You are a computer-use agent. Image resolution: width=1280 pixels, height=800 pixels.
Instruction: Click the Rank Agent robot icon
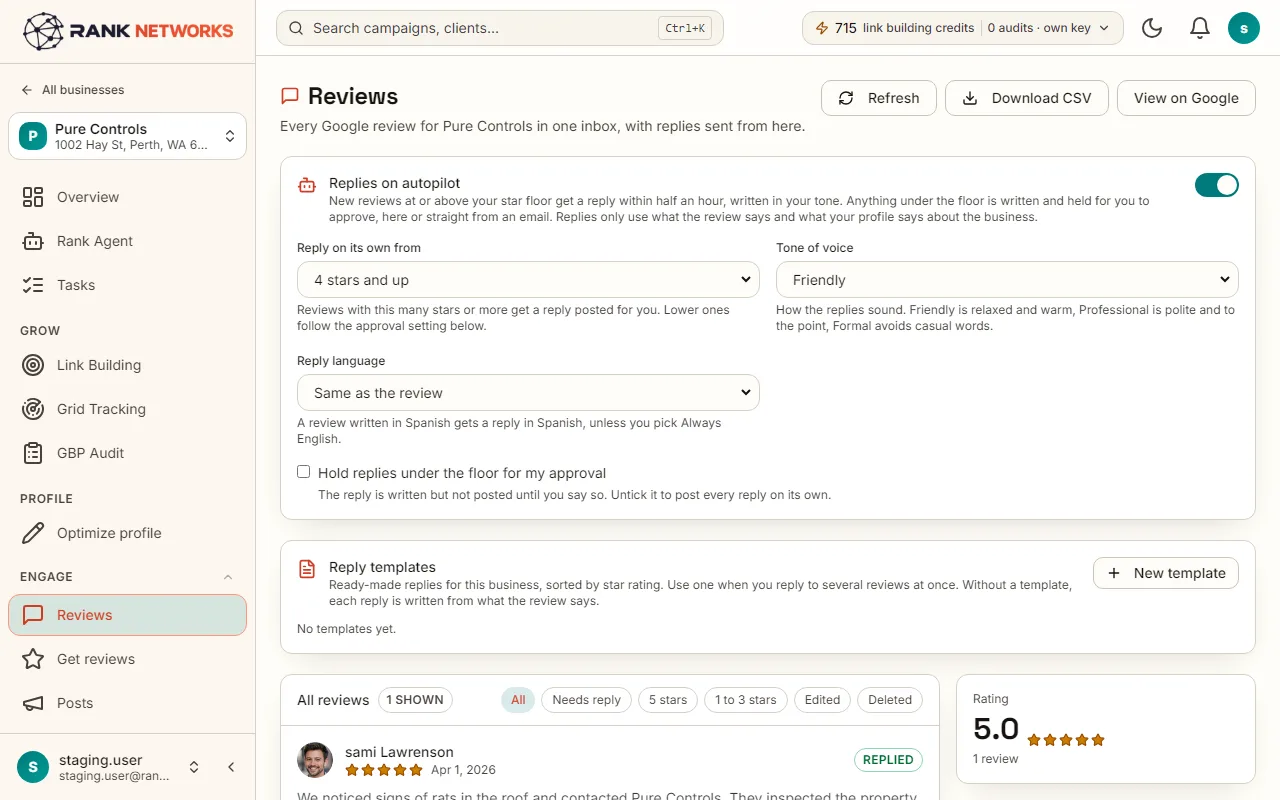coord(33,241)
